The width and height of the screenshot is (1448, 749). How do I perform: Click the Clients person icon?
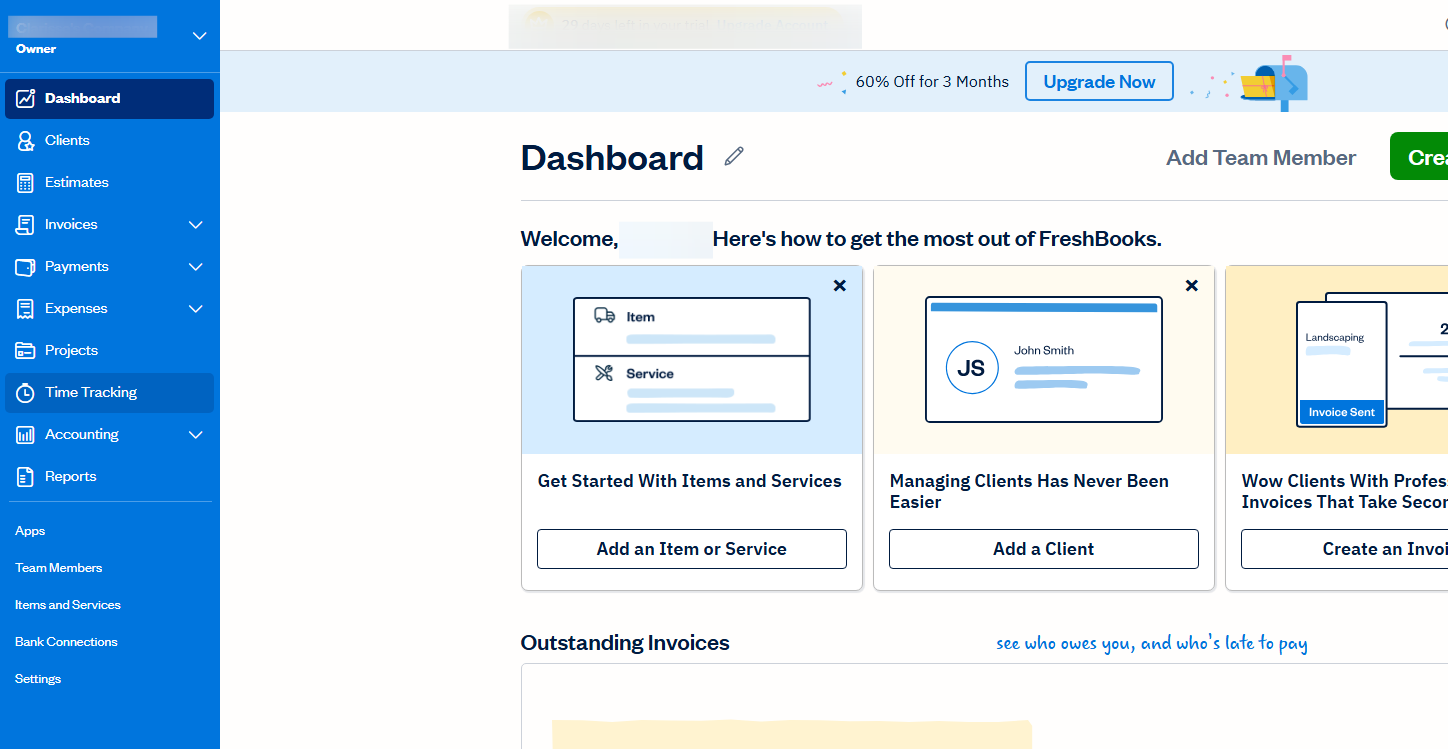point(26,140)
